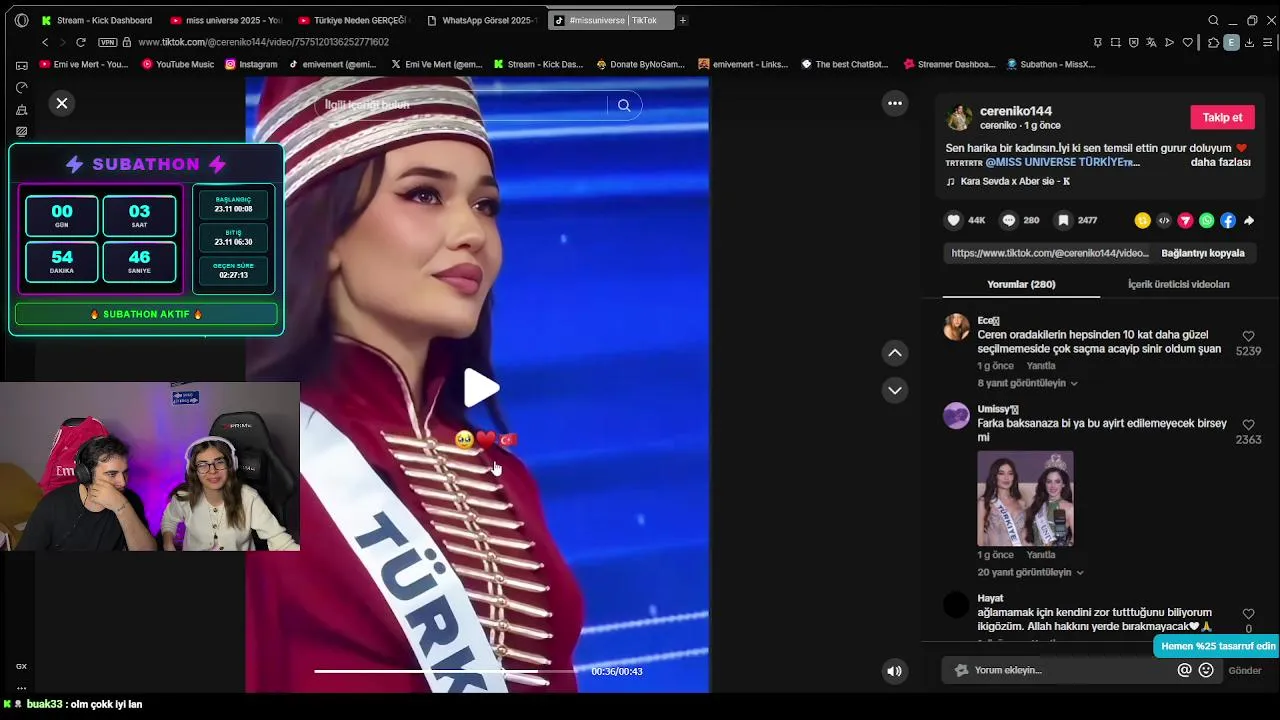The width and height of the screenshot is (1280, 720).
Task: Click the translate page icon
Action: coord(1152,42)
